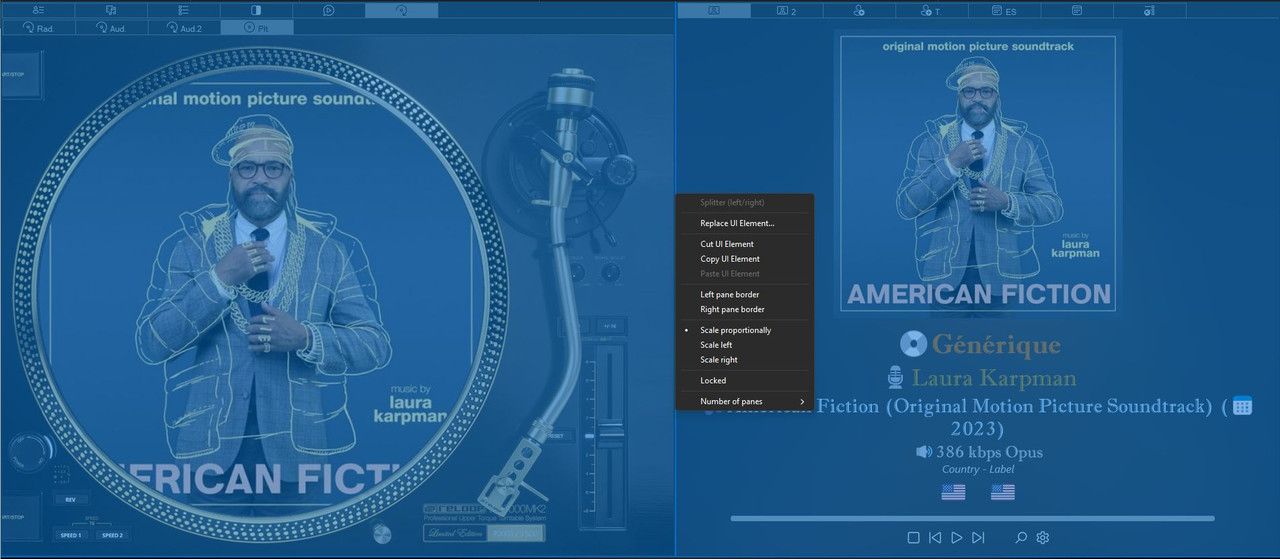Click the first US flag icon
1280x559 pixels.
coord(953,492)
